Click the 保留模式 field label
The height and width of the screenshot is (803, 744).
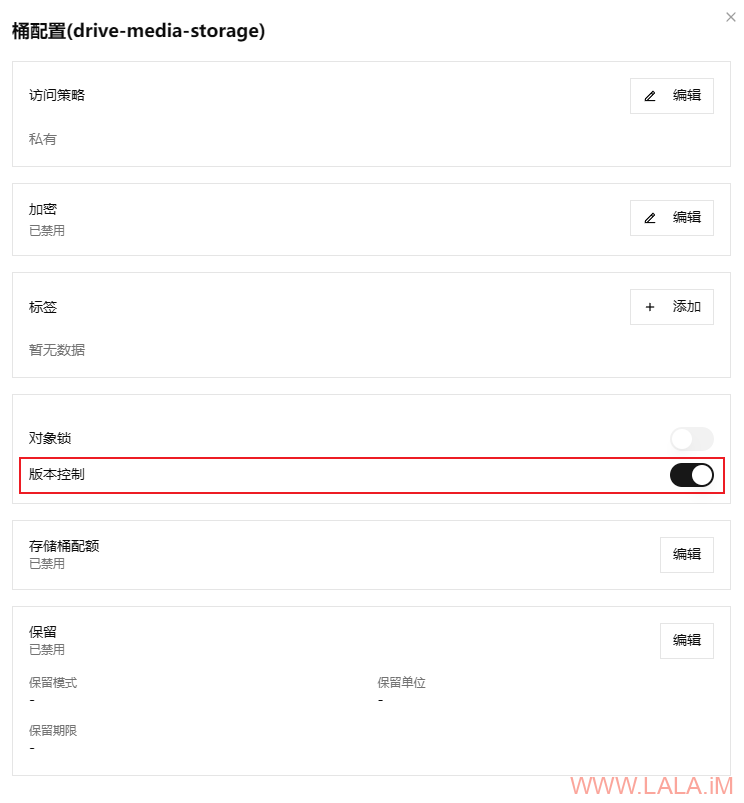pyautogui.click(x=53, y=683)
